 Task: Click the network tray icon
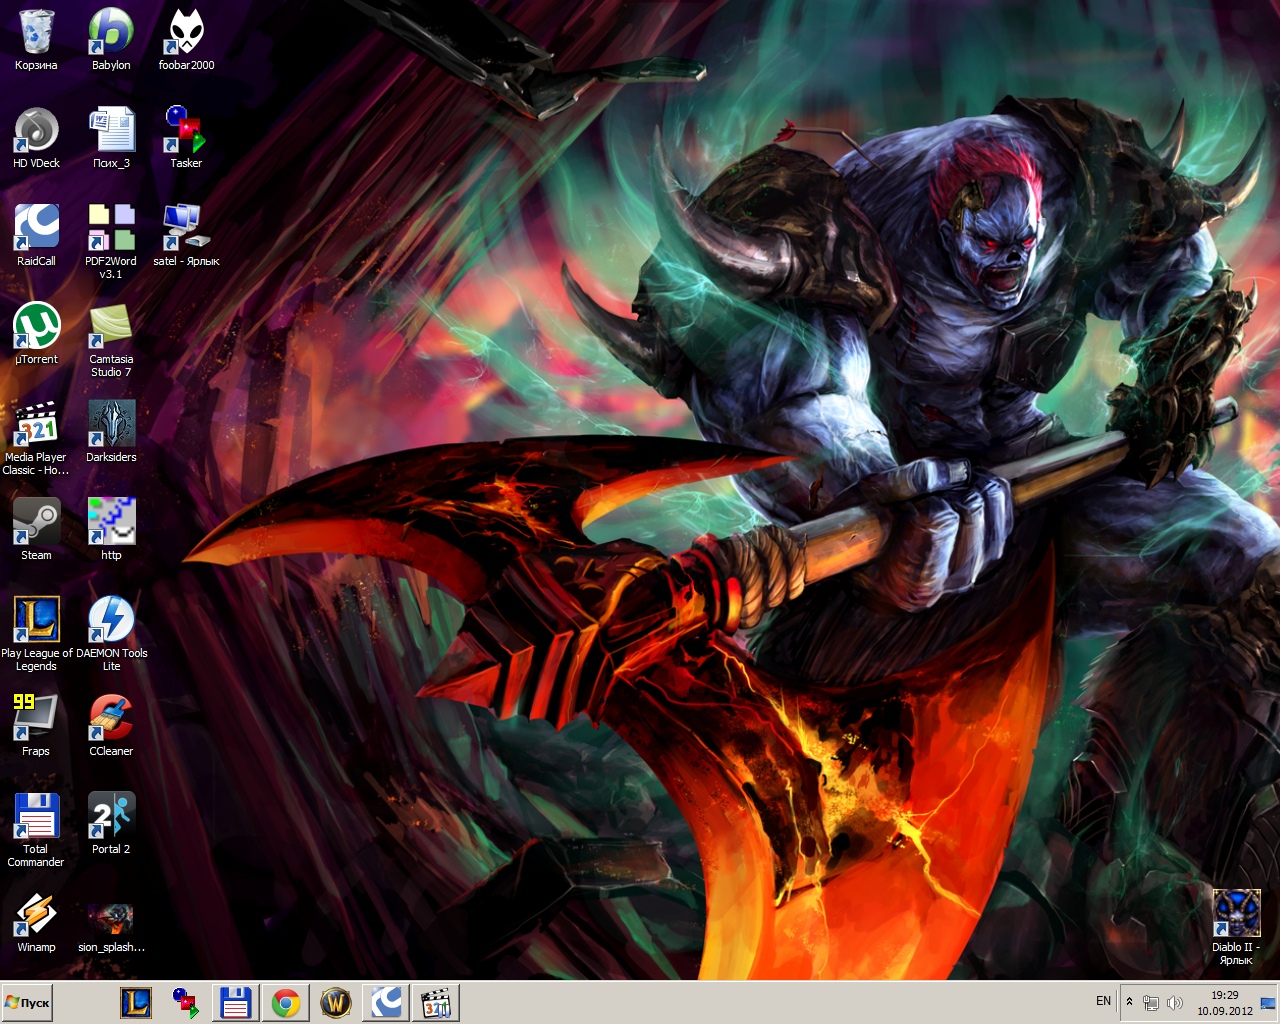[1151, 1003]
